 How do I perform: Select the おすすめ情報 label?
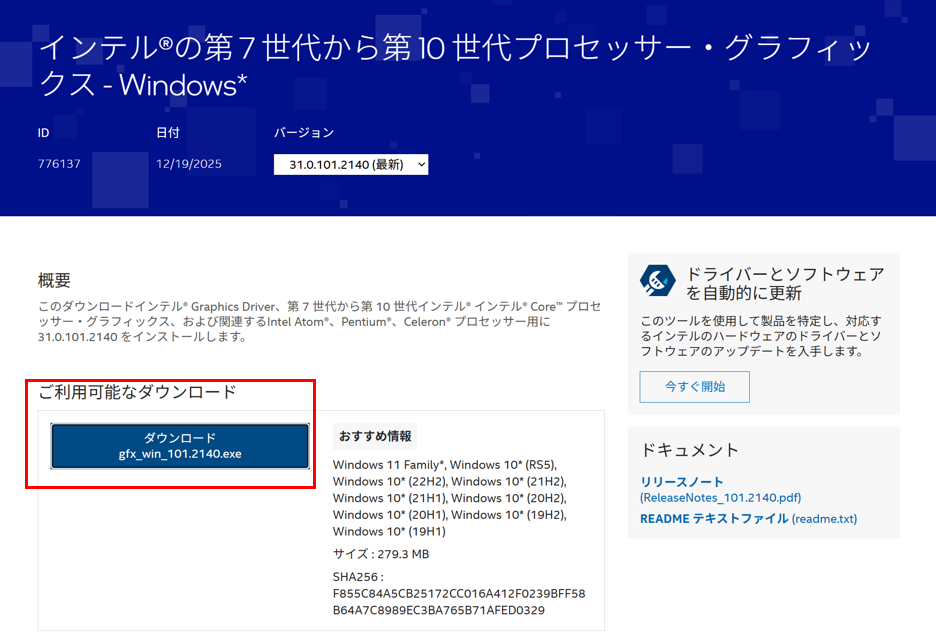pyautogui.click(x=375, y=437)
